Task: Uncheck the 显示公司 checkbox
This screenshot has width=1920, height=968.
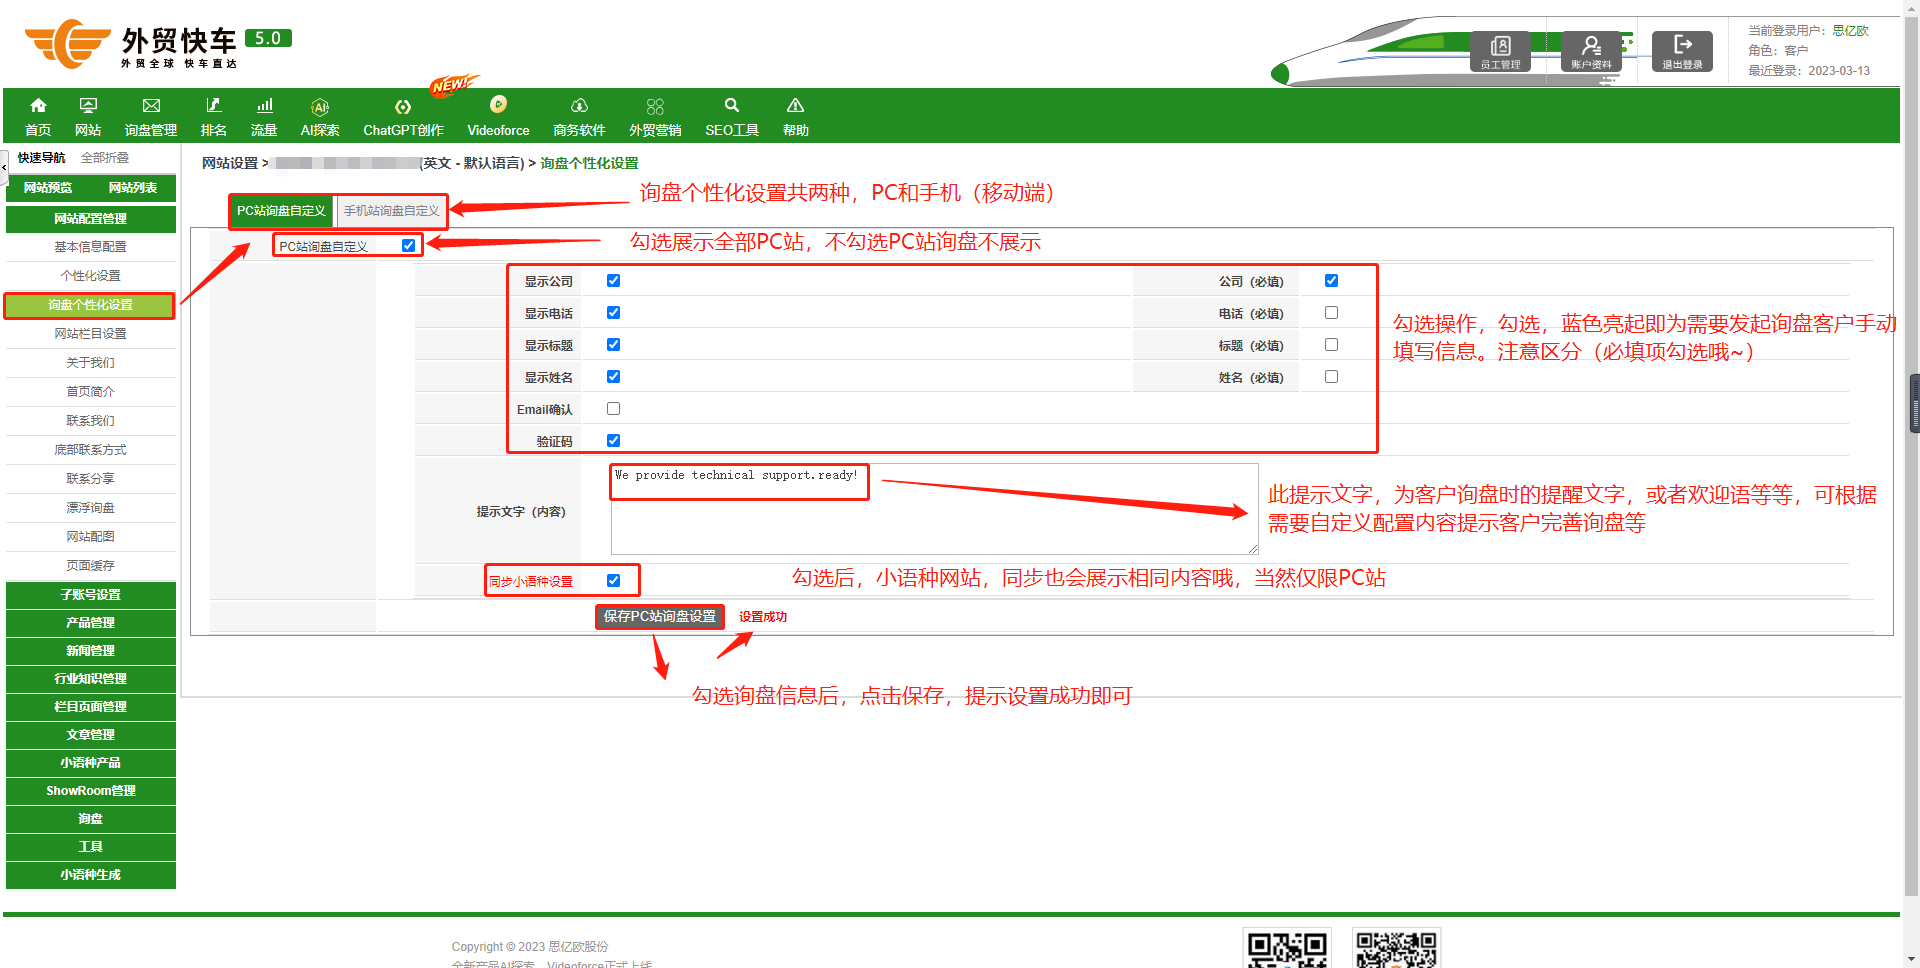Action: tap(614, 281)
